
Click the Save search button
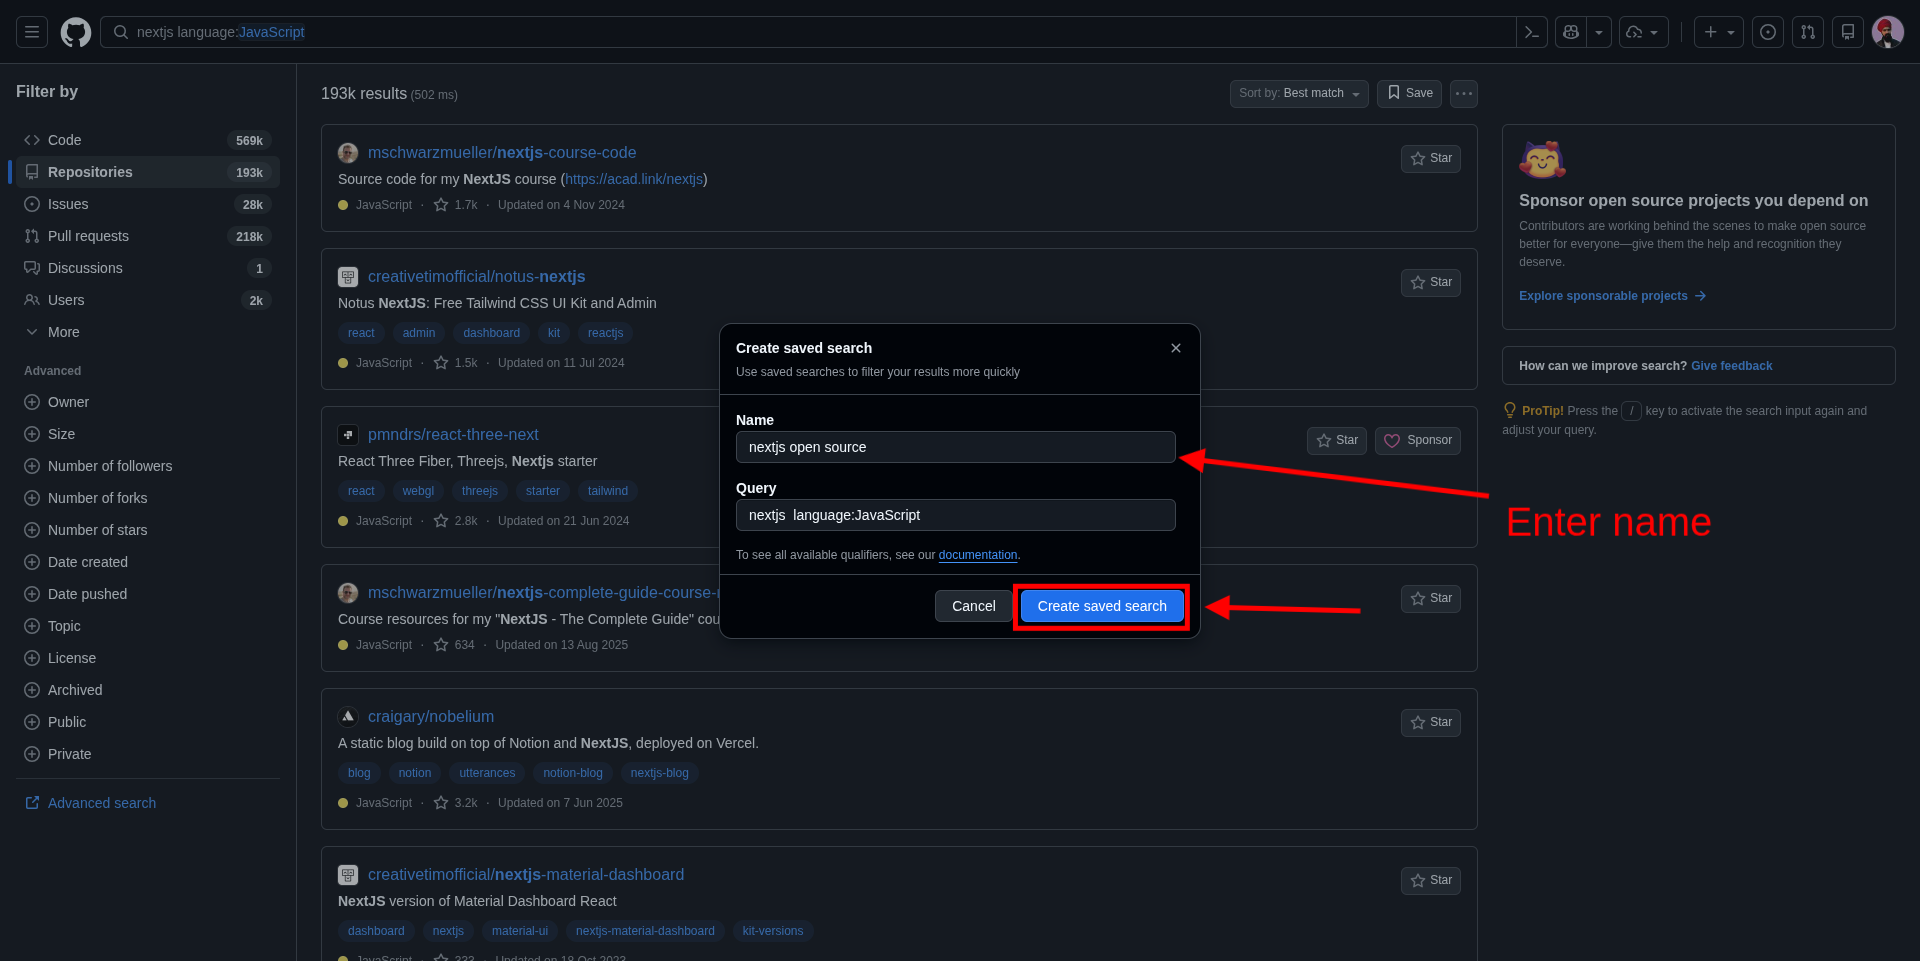[x=1409, y=93]
